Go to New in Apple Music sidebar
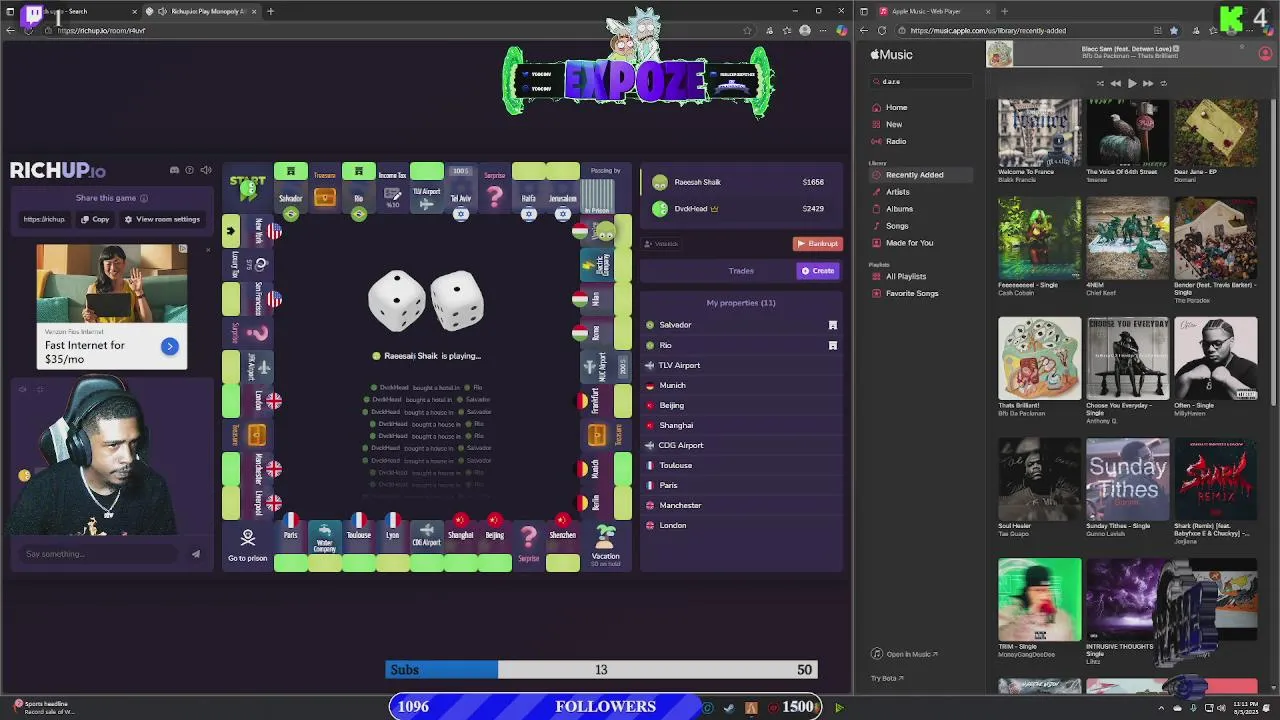1280x720 pixels. point(894,124)
